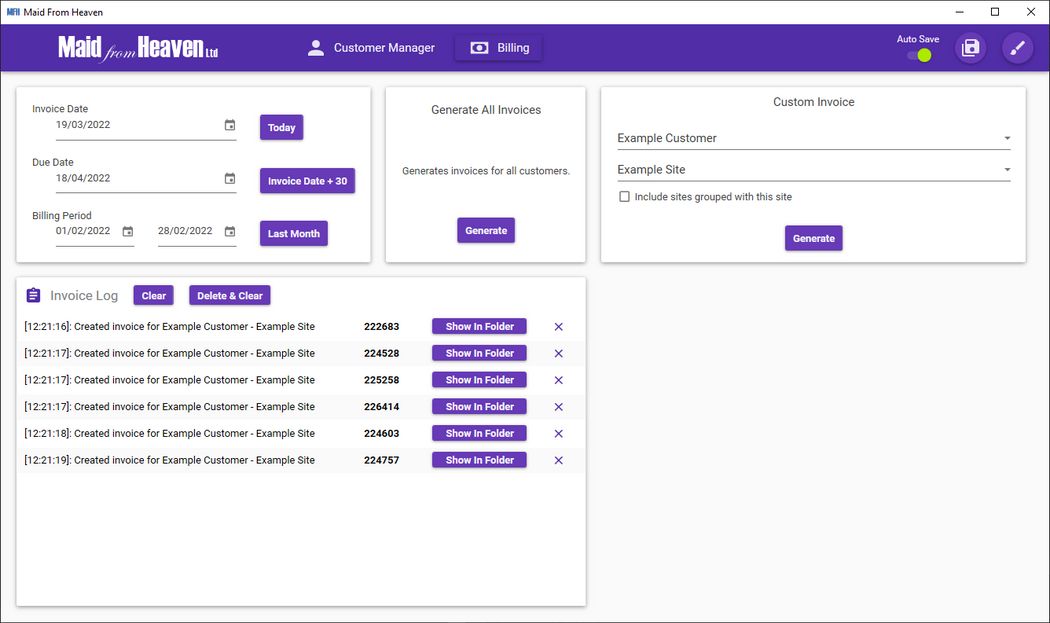Click the paintbrush theme icon

pos(1017,48)
